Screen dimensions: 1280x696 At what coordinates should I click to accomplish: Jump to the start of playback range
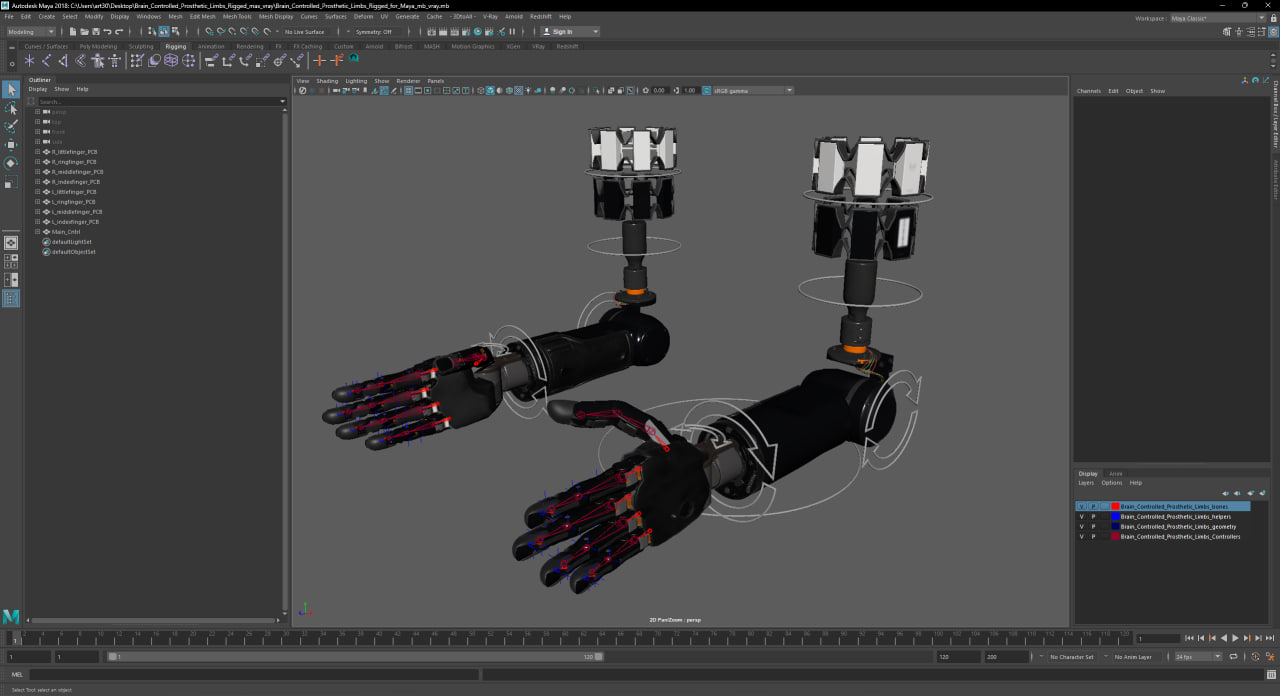(1189, 638)
